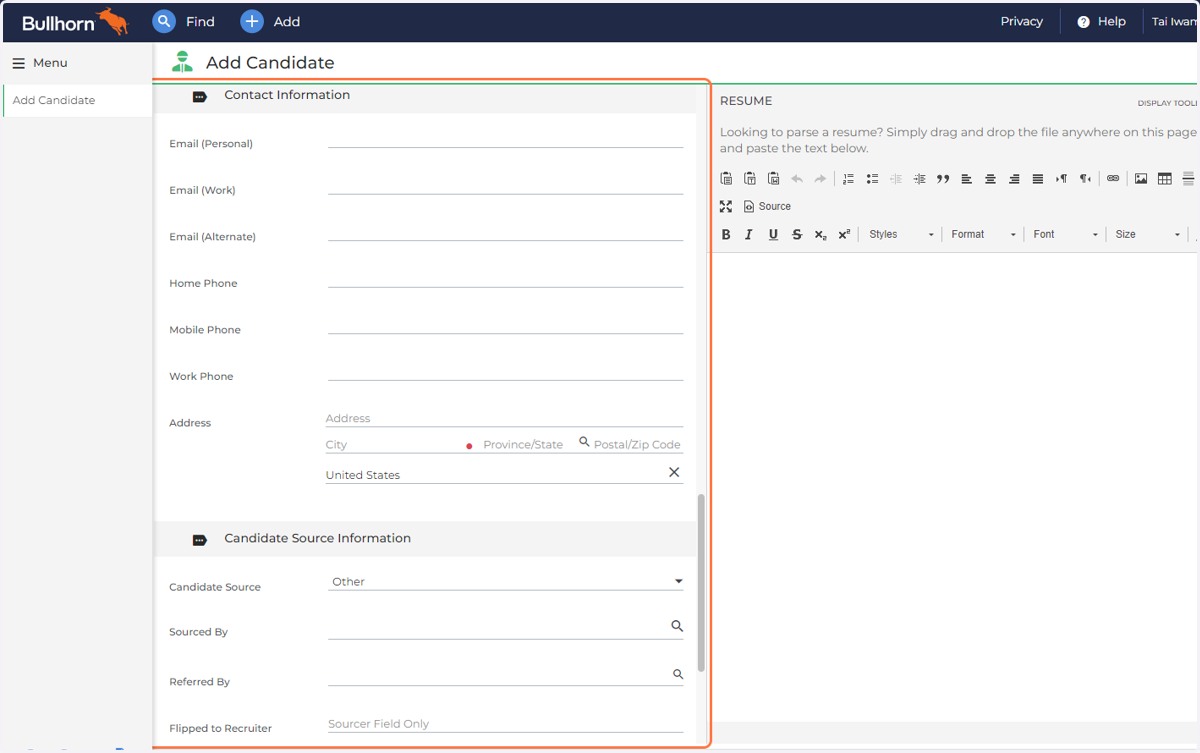The height and width of the screenshot is (753, 1200).
Task: Toggle Italic formatting
Action: pos(749,234)
